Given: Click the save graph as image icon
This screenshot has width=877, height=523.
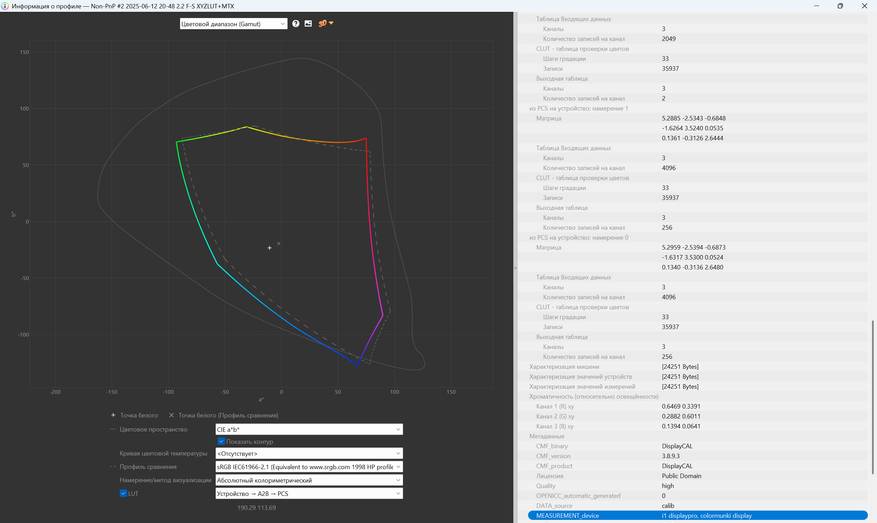Looking at the screenshot, I should point(308,23).
